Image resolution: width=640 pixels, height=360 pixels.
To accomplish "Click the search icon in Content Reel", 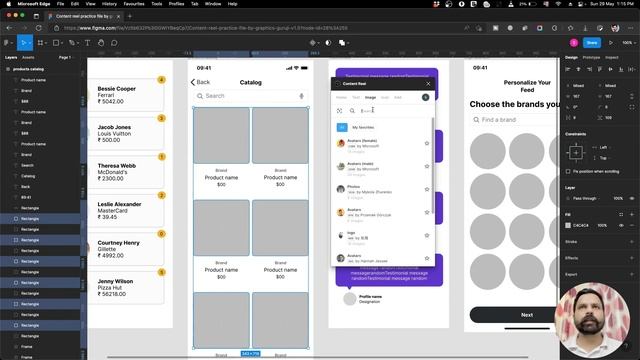I will 352,111.
